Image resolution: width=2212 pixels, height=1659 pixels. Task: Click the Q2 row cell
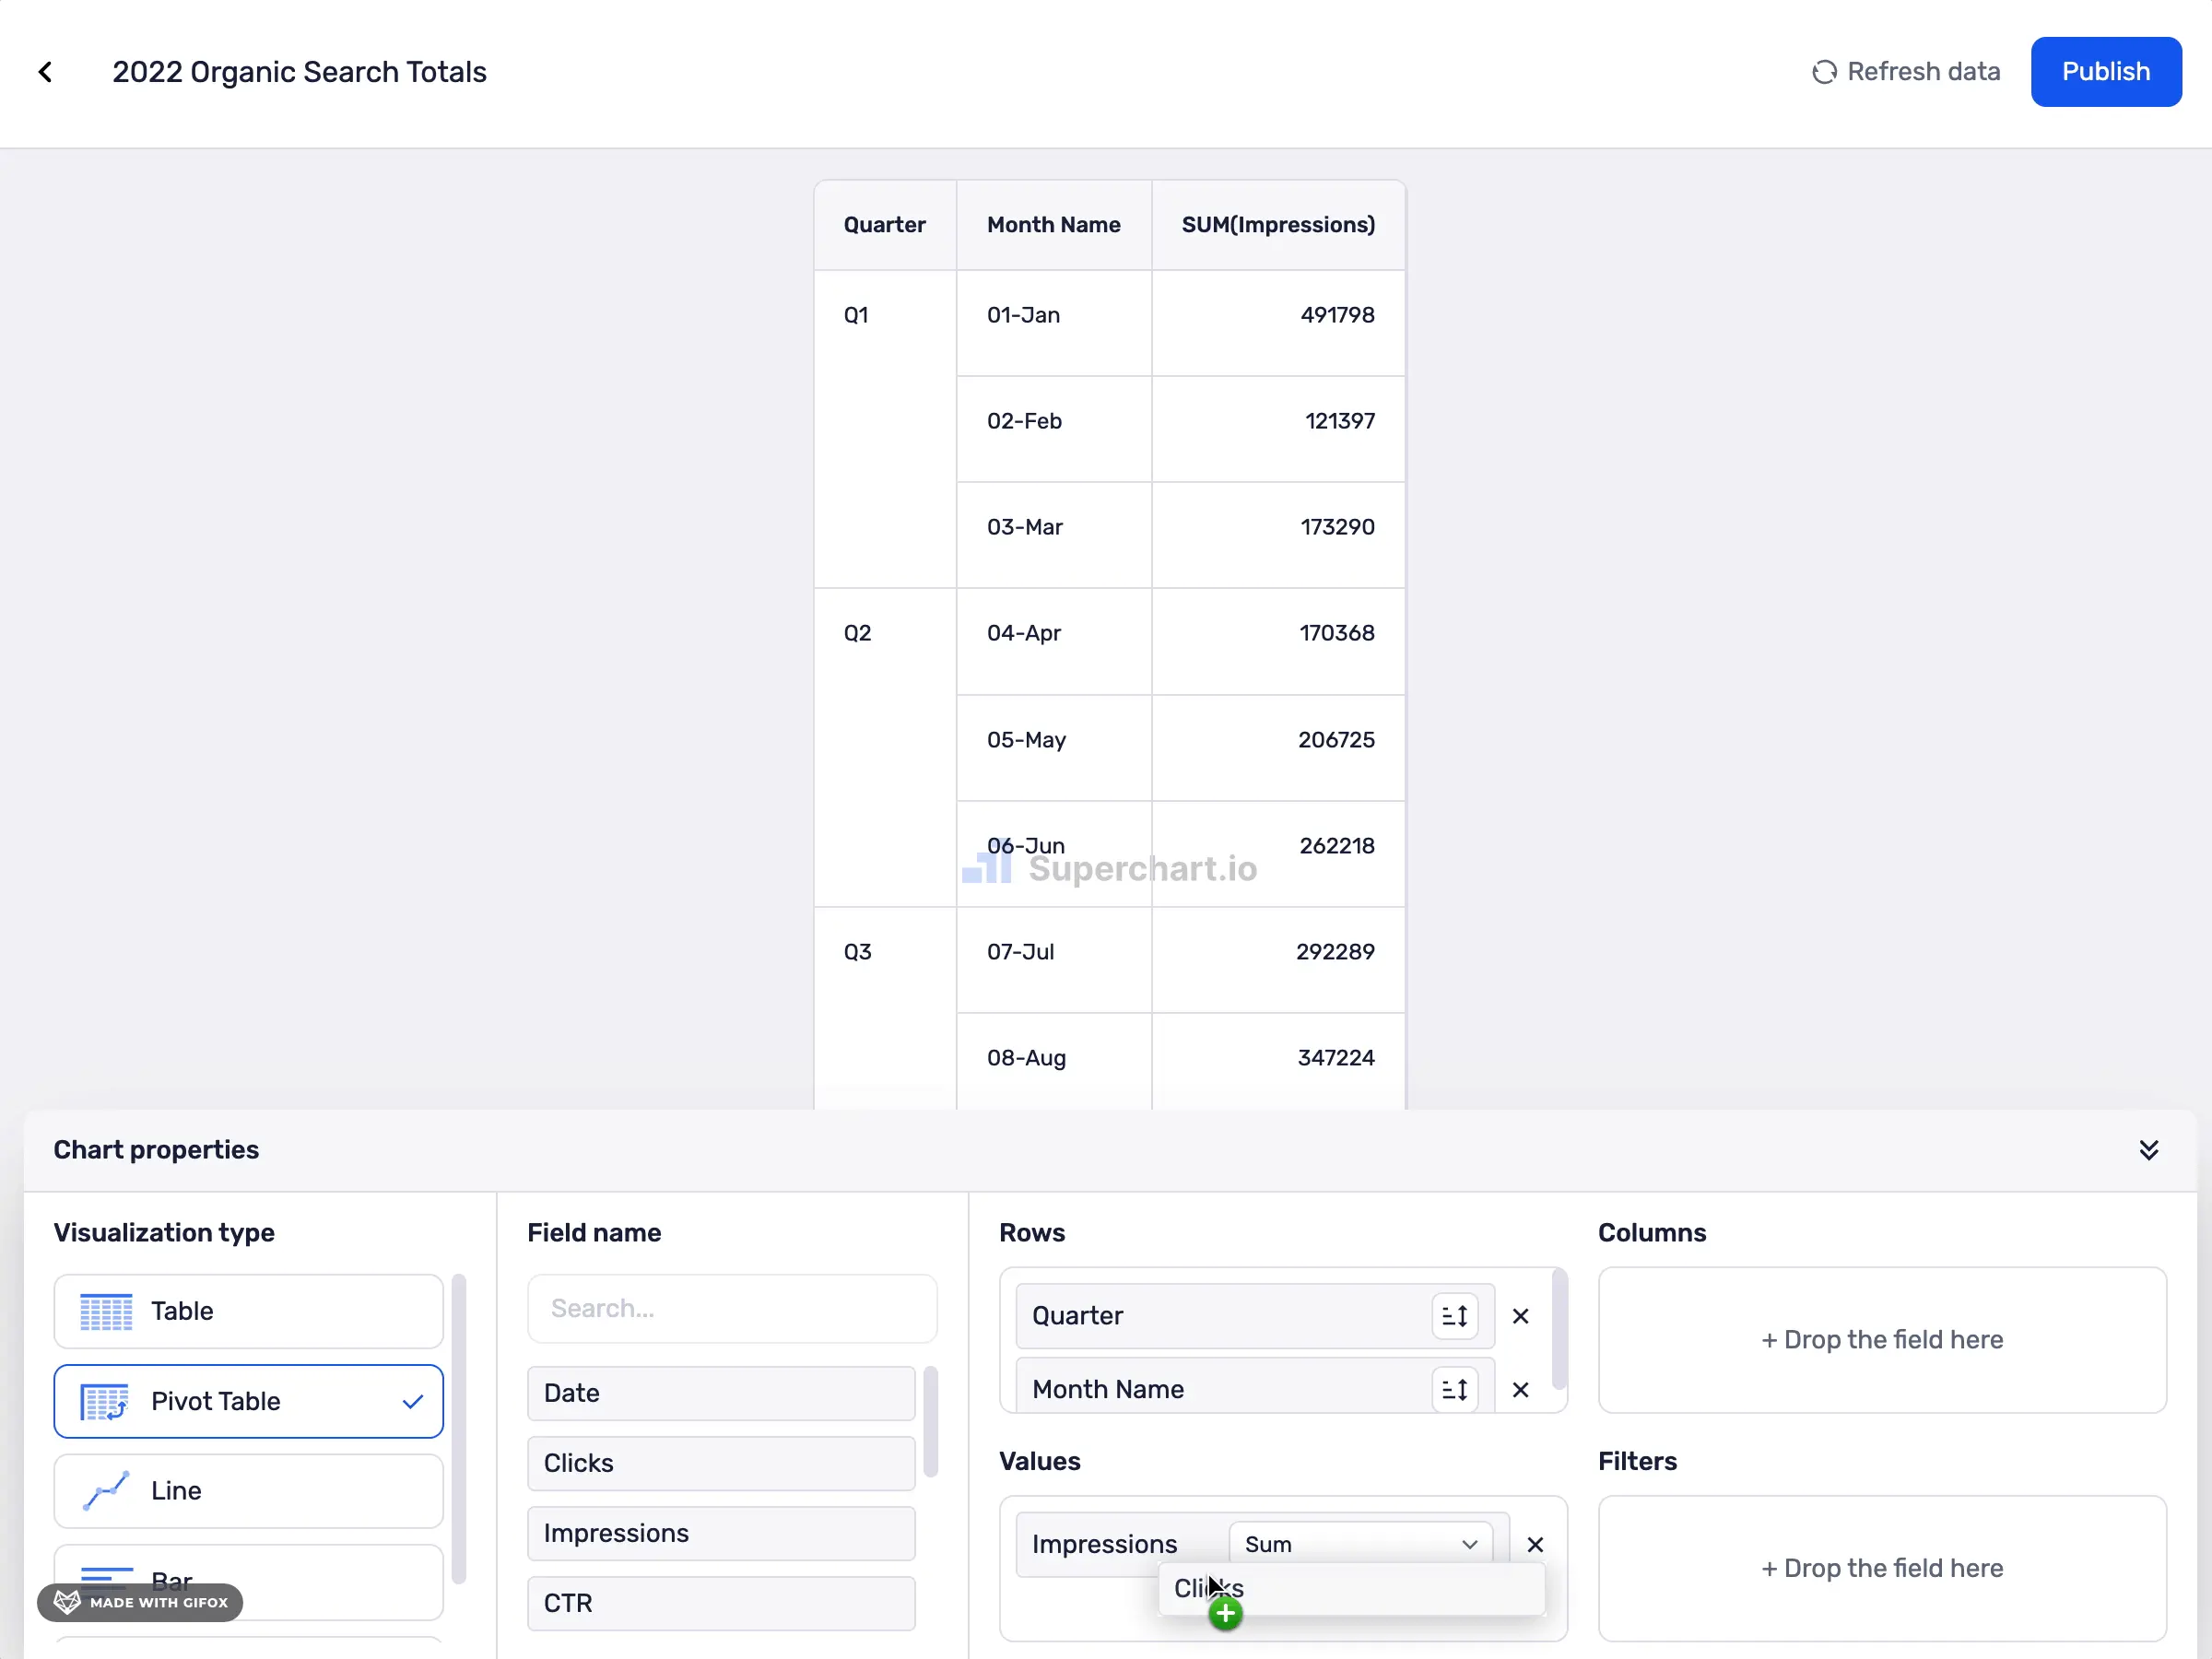pos(884,748)
